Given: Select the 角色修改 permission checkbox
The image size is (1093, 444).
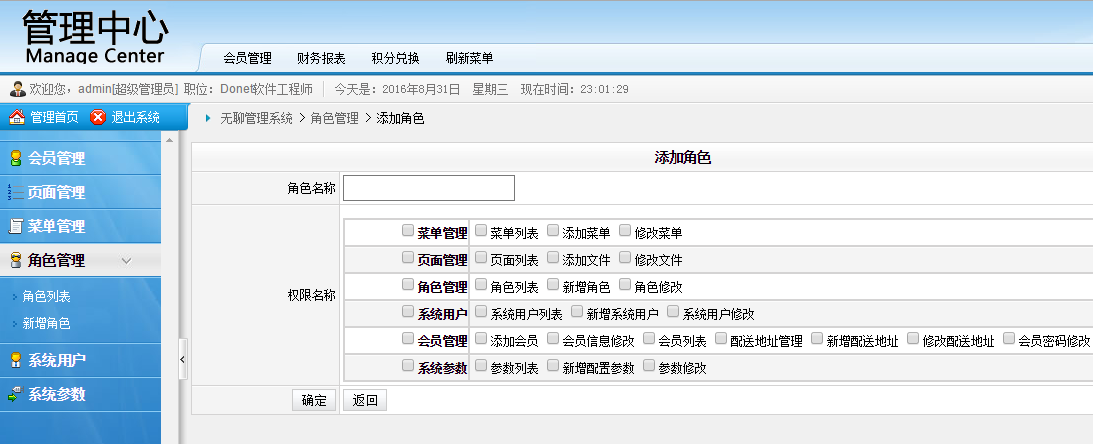Looking at the screenshot, I should [x=625, y=284].
